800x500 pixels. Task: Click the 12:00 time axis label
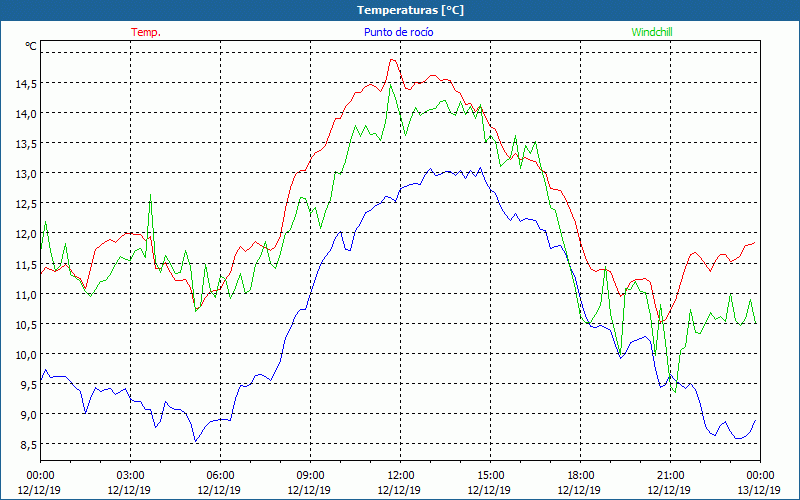click(400, 476)
